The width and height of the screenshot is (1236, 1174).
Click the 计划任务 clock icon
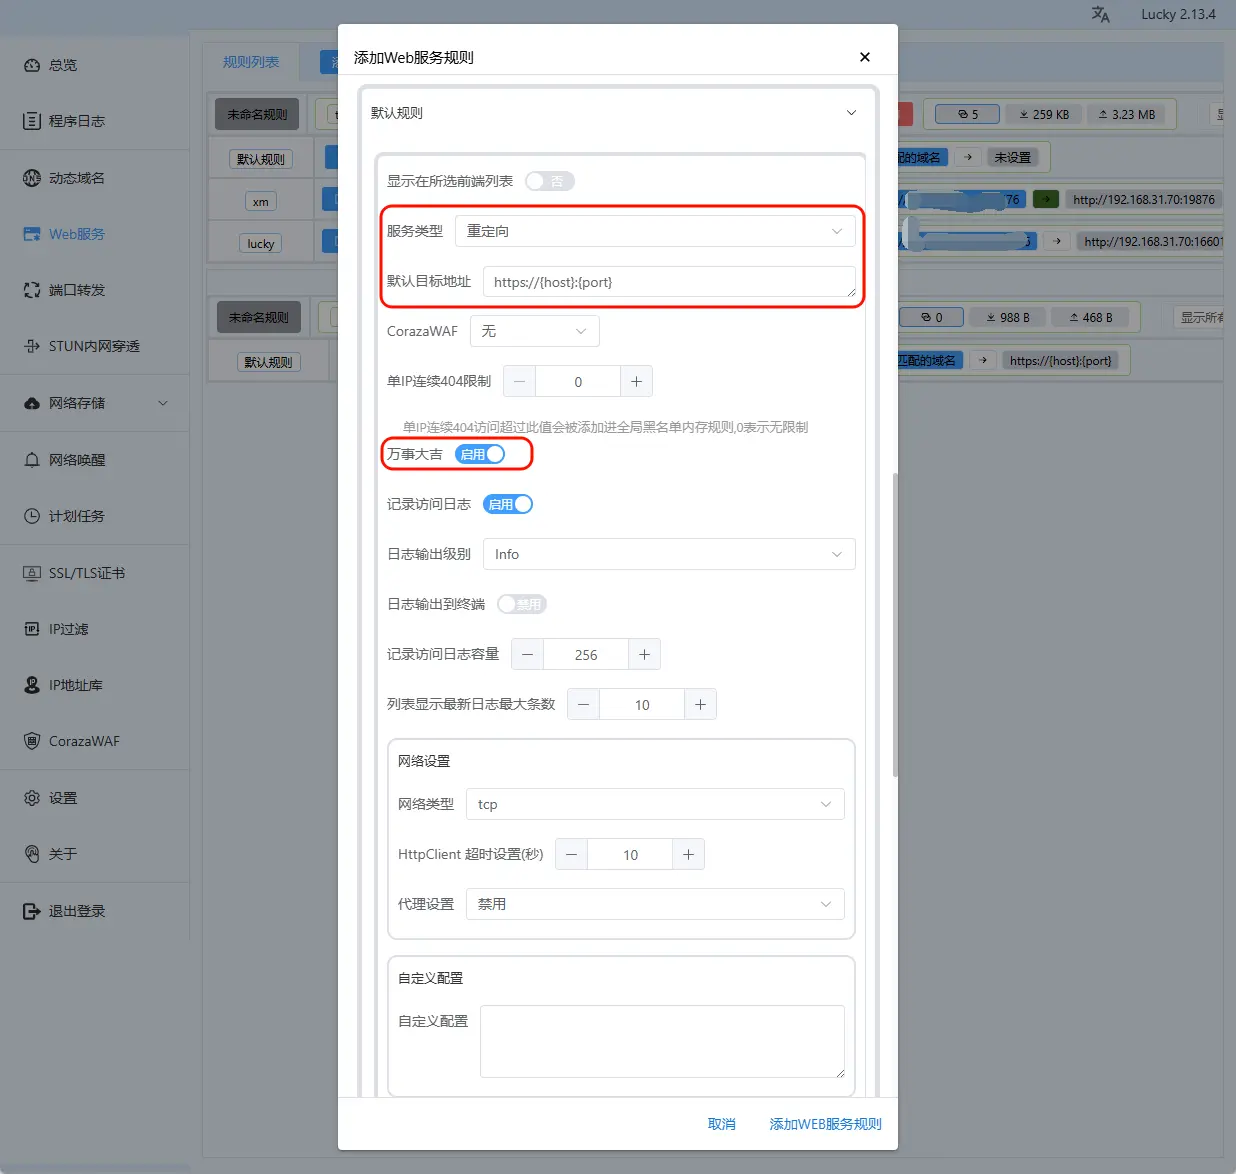click(x=32, y=516)
